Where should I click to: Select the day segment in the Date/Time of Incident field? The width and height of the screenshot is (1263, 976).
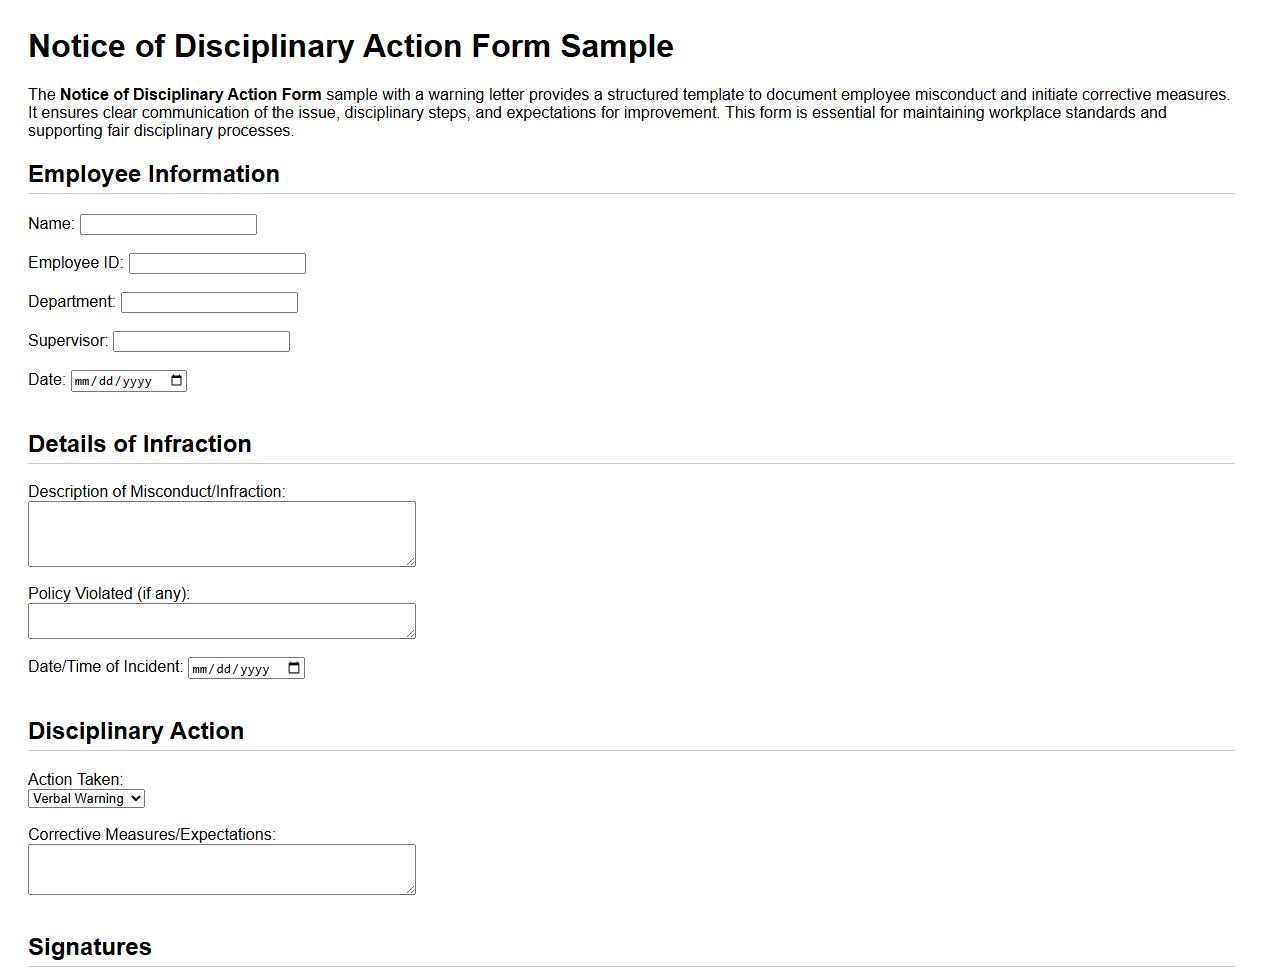tap(224, 667)
